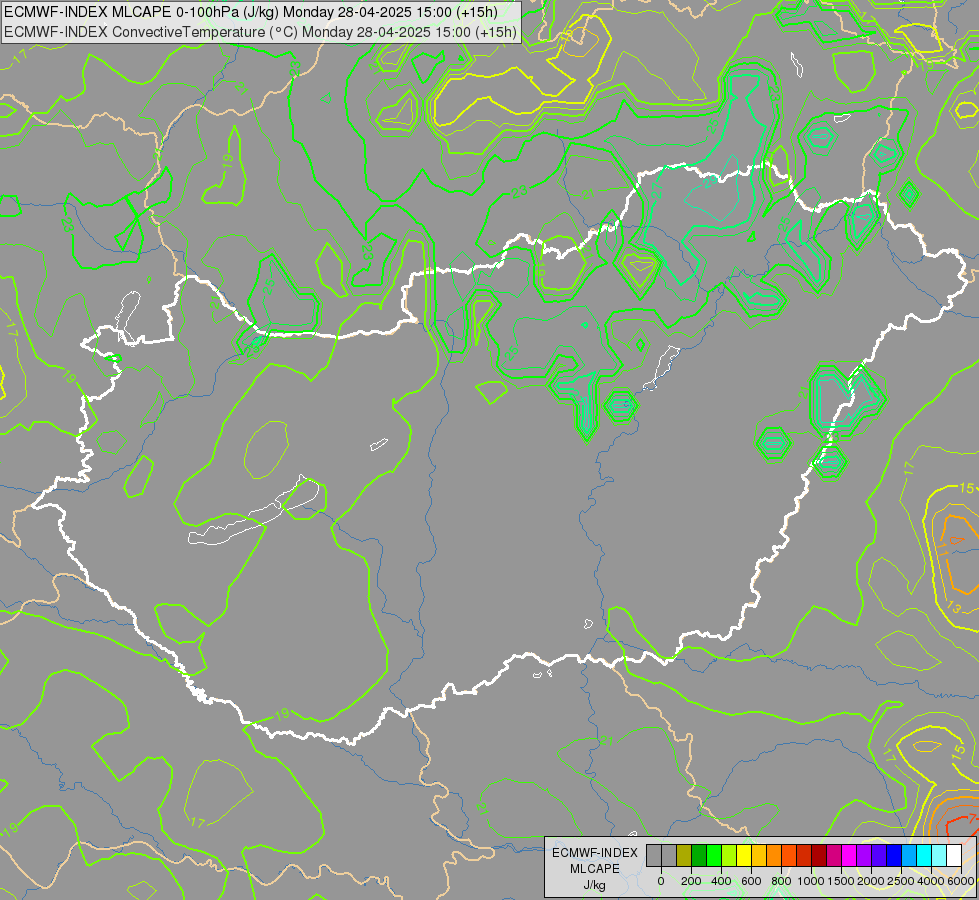Select the white swatch in the legend
The image size is (979, 900).
click(x=954, y=855)
